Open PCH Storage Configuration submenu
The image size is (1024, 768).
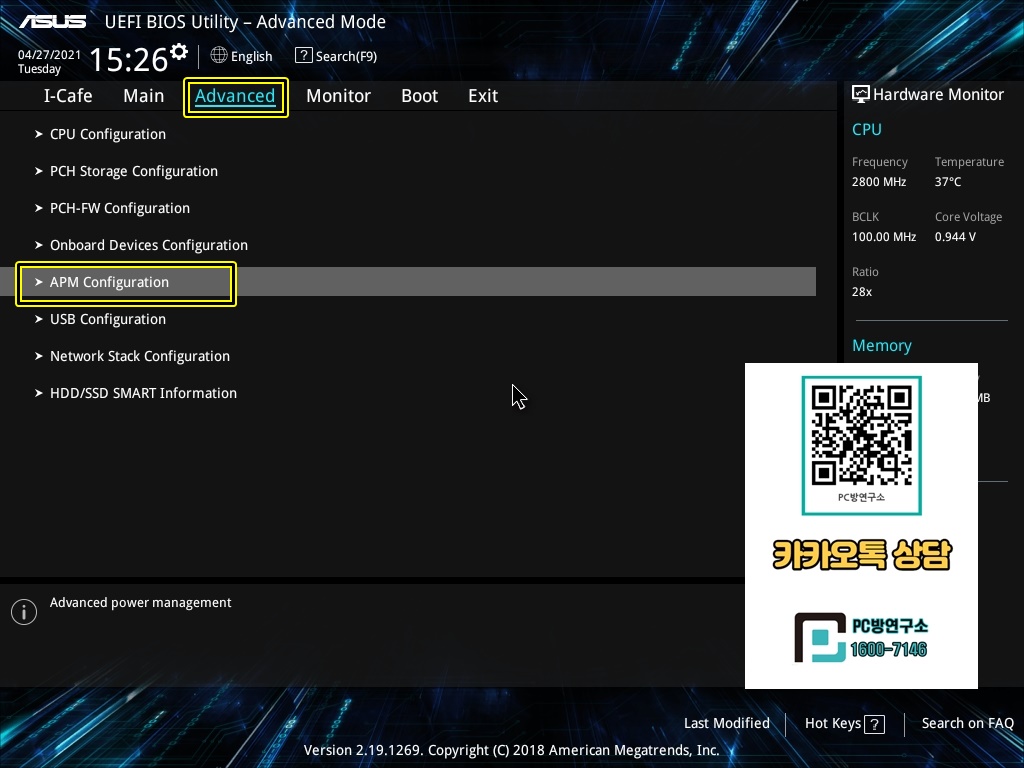134,171
